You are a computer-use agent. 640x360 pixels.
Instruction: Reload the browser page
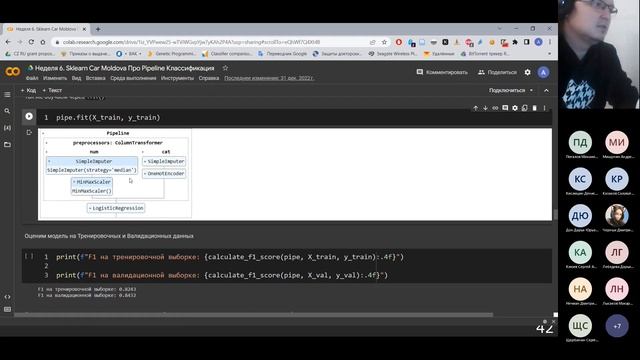pyautogui.click(x=31, y=42)
